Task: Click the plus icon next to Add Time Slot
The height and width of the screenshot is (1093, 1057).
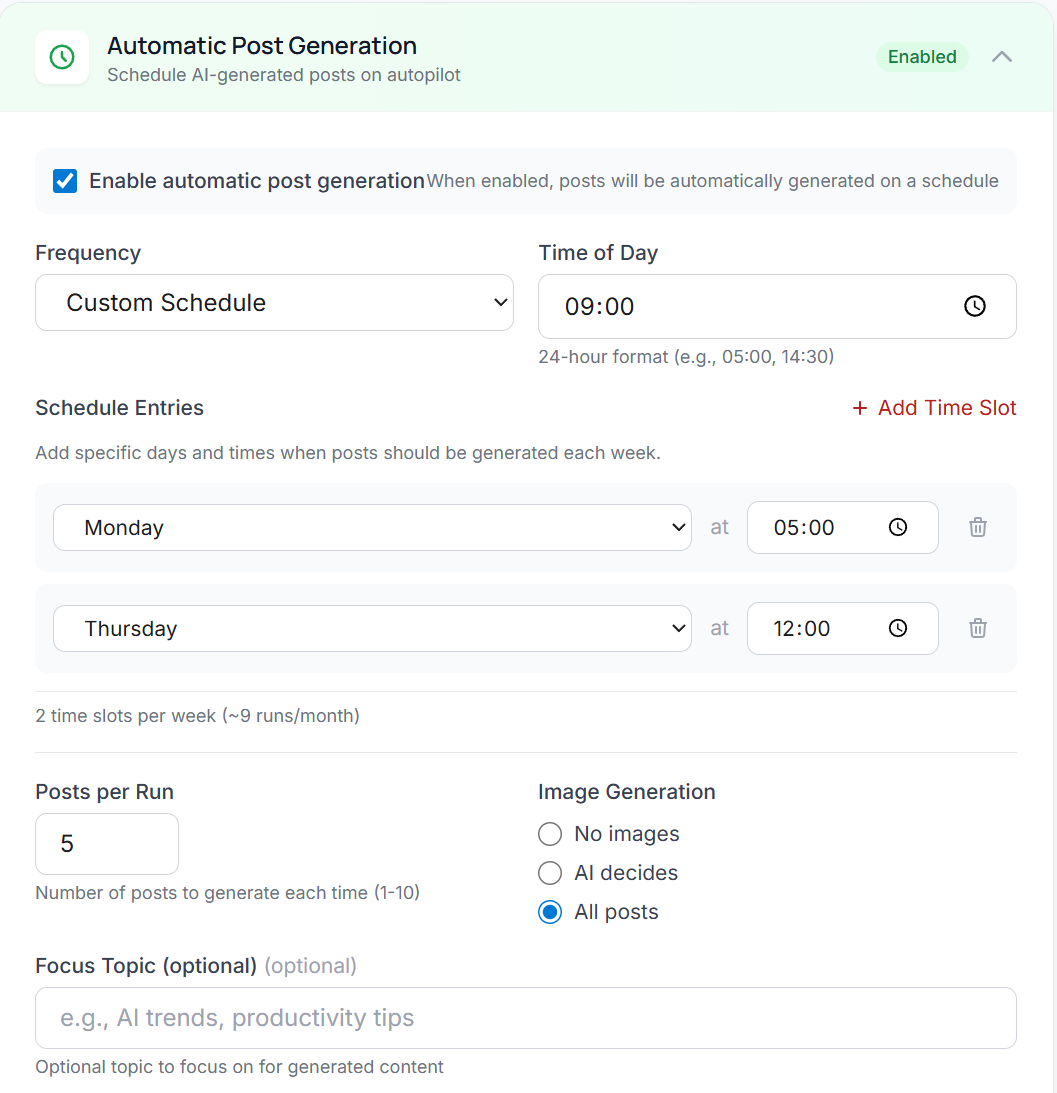Action: [860, 408]
